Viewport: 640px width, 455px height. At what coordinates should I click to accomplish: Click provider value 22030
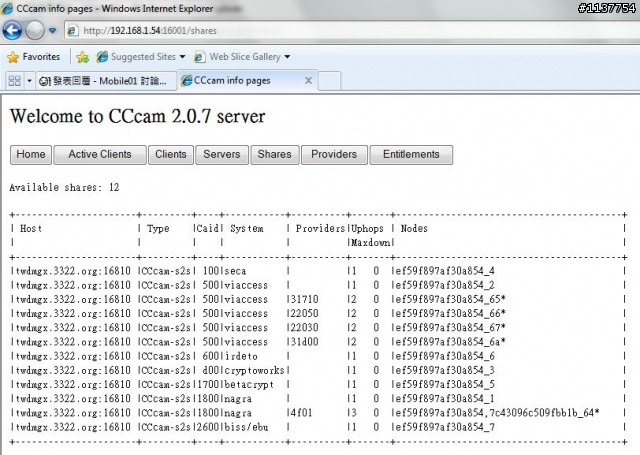(304, 328)
